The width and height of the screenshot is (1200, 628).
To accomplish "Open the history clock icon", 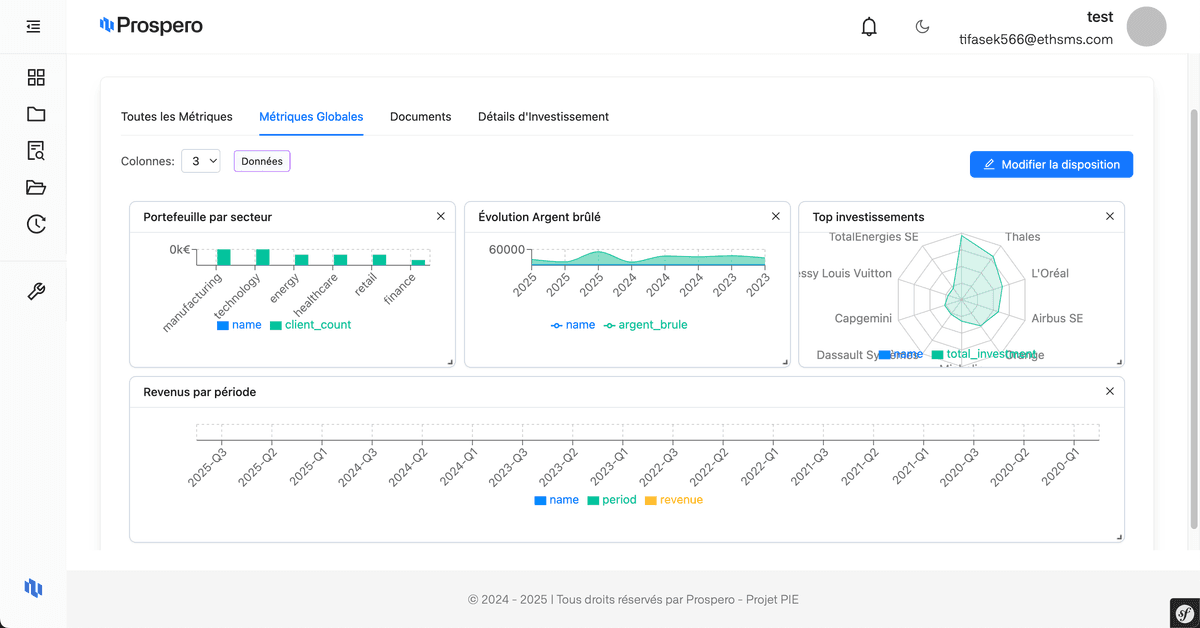I will tap(36, 224).
